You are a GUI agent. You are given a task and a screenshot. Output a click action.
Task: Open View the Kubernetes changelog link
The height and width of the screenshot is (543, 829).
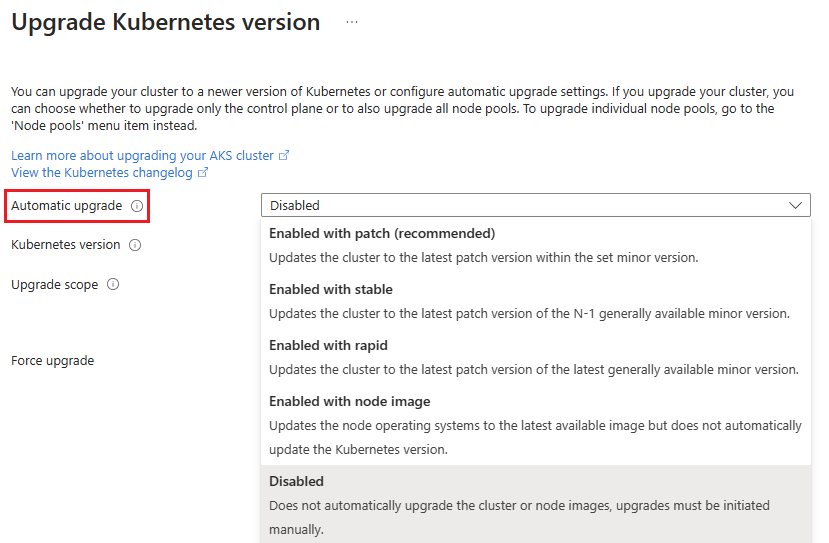[102, 173]
